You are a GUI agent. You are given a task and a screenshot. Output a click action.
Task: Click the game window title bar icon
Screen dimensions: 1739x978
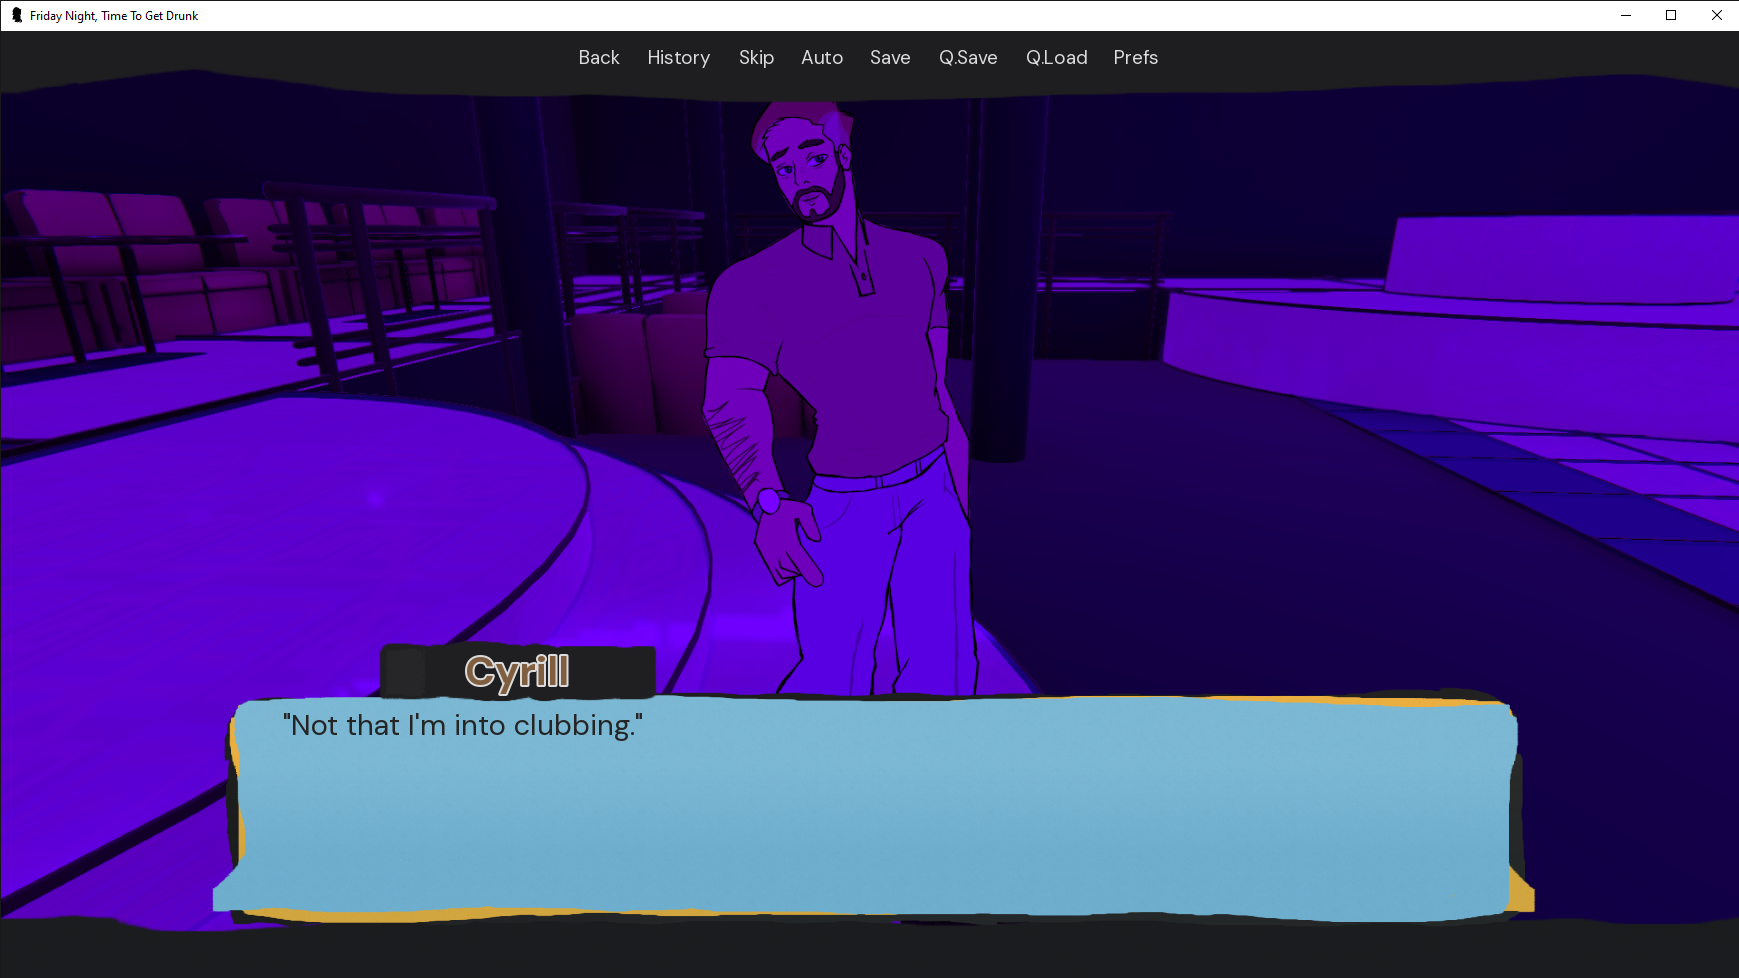(16, 15)
